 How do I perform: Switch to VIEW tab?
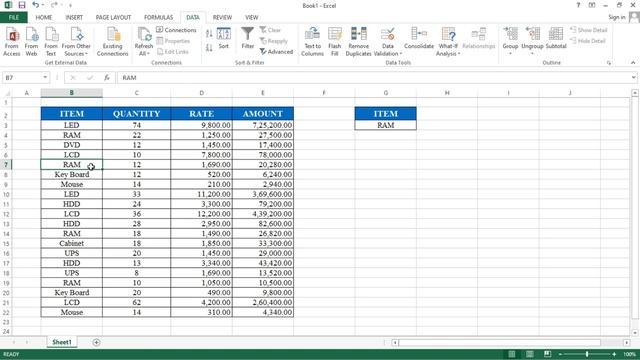(251, 17)
